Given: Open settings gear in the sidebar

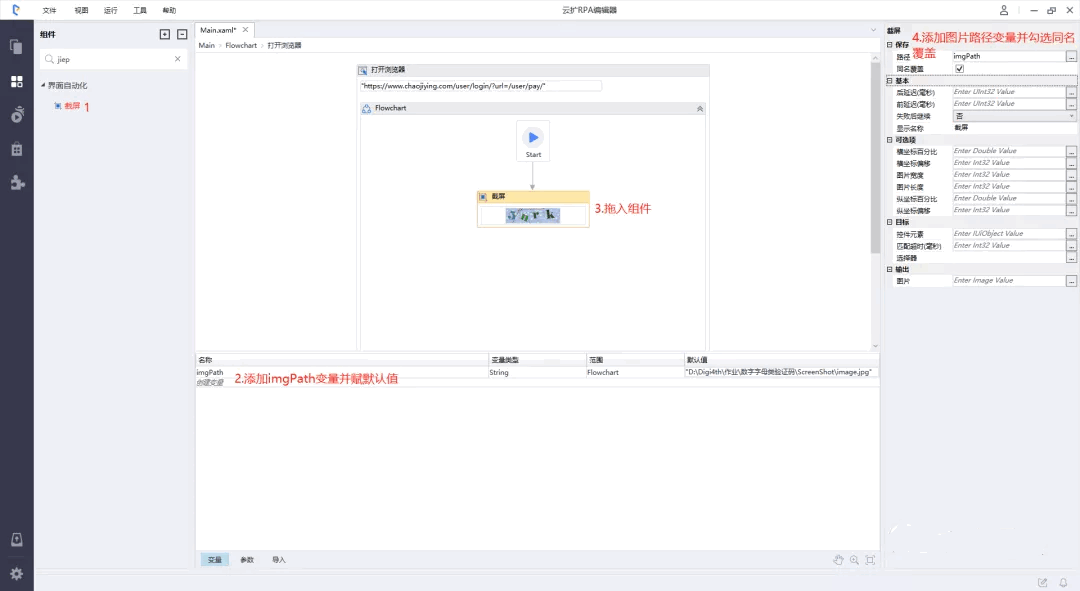Looking at the screenshot, I should [16, 573].
